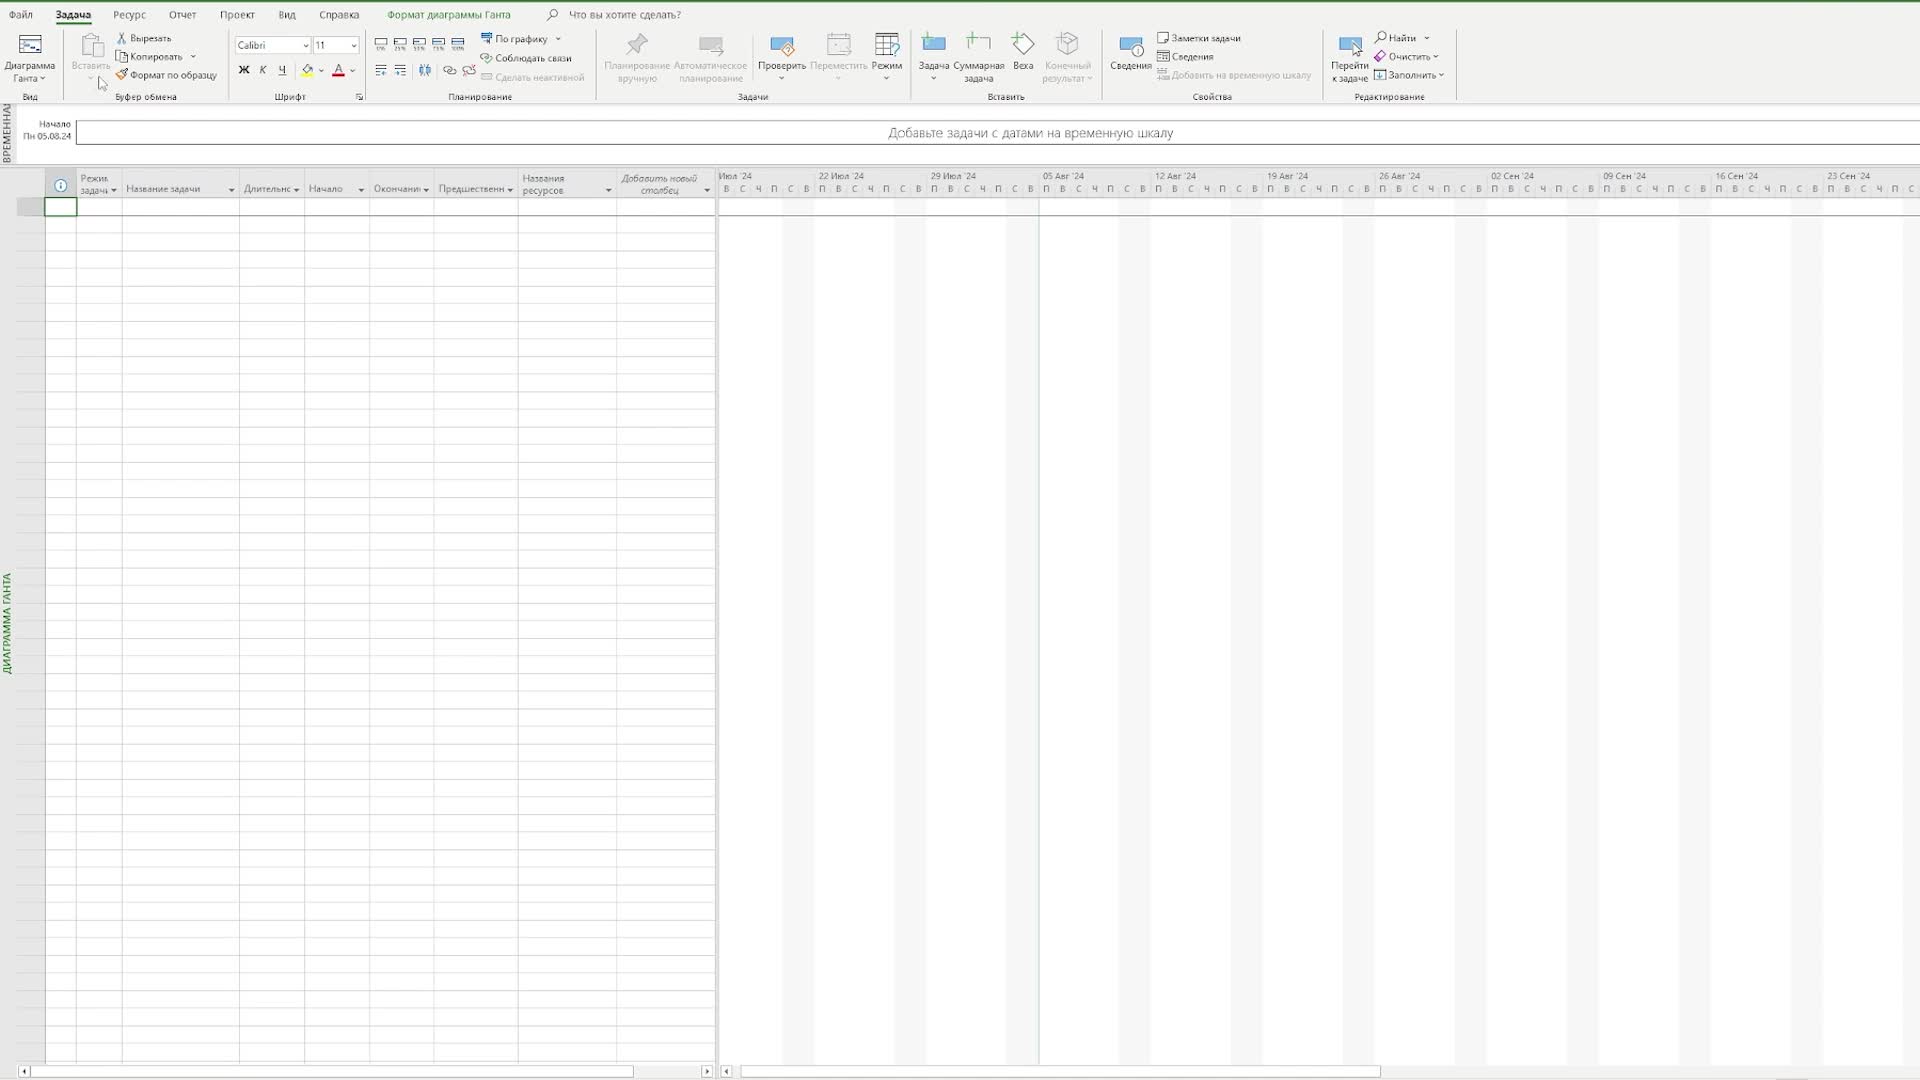Click Соблюдать связи respect links
1920x1080 pixels.
(x=526, y=58)
